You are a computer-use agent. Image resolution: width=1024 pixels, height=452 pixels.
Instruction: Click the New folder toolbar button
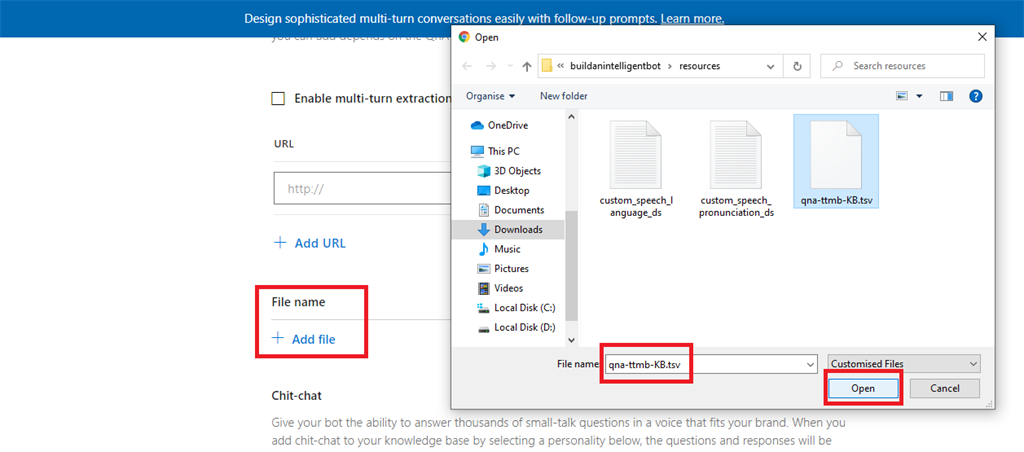pyautogui.click(x=563, y=96)
